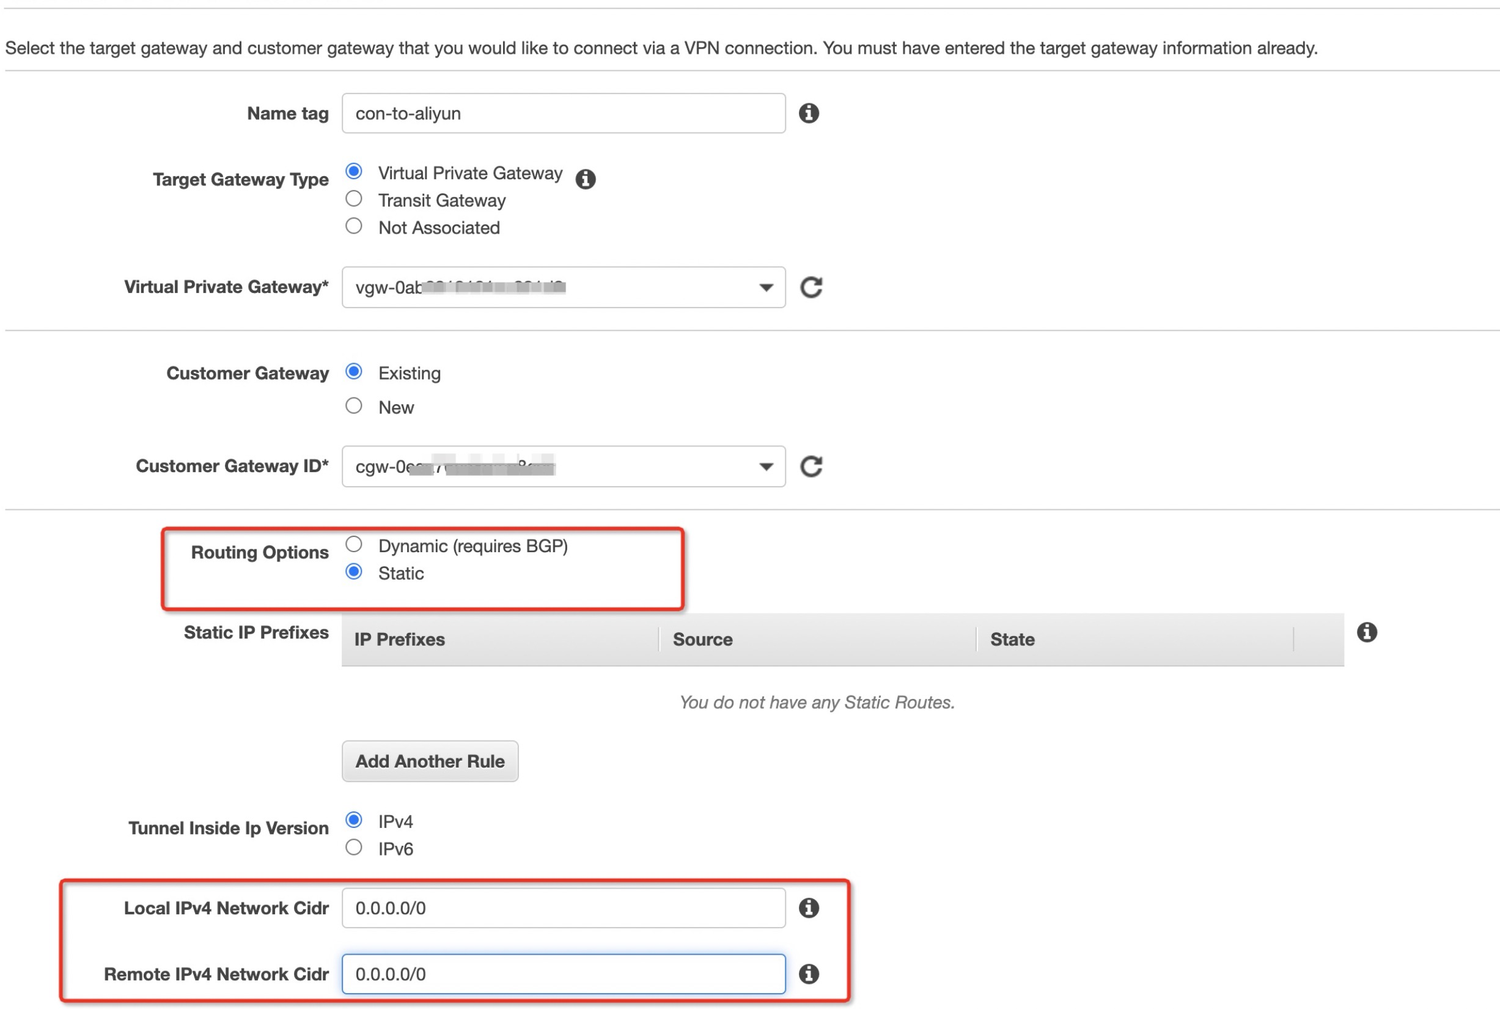Click the info icon beside Local IPv4 Network Cidr
Image resolution: width=1500 pixels, height=1009 pixels.
click(x=809, y=908)
